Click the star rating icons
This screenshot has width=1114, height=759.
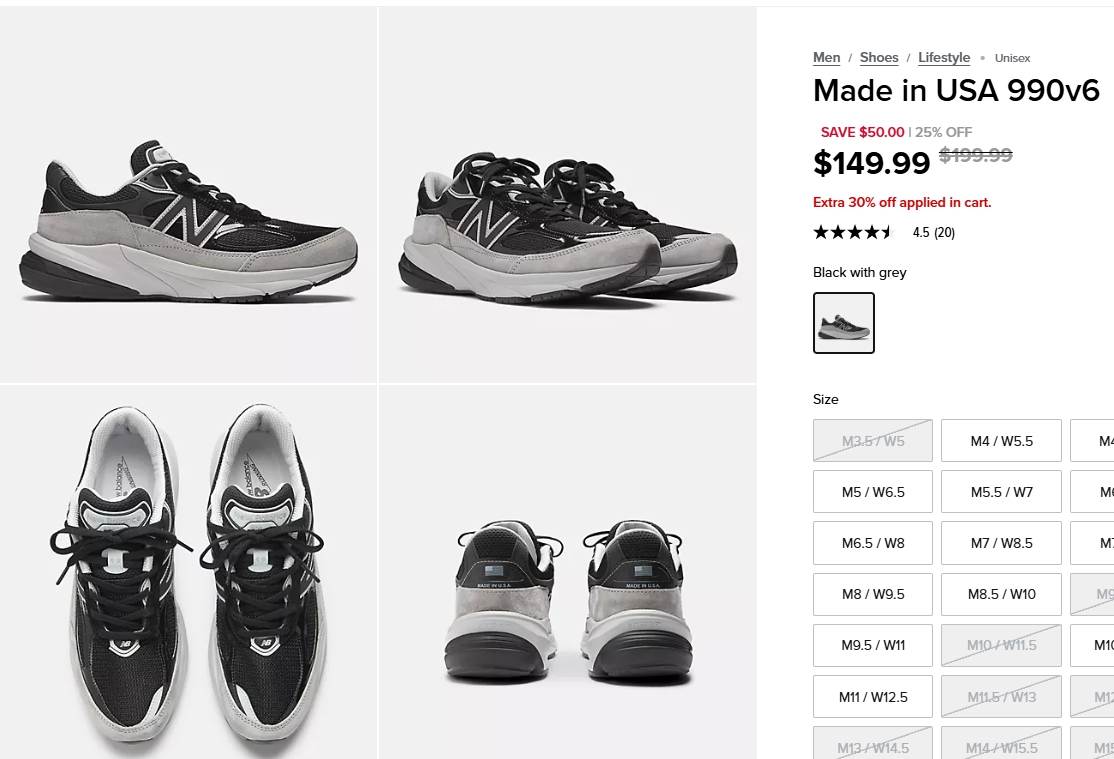[853, 233]
